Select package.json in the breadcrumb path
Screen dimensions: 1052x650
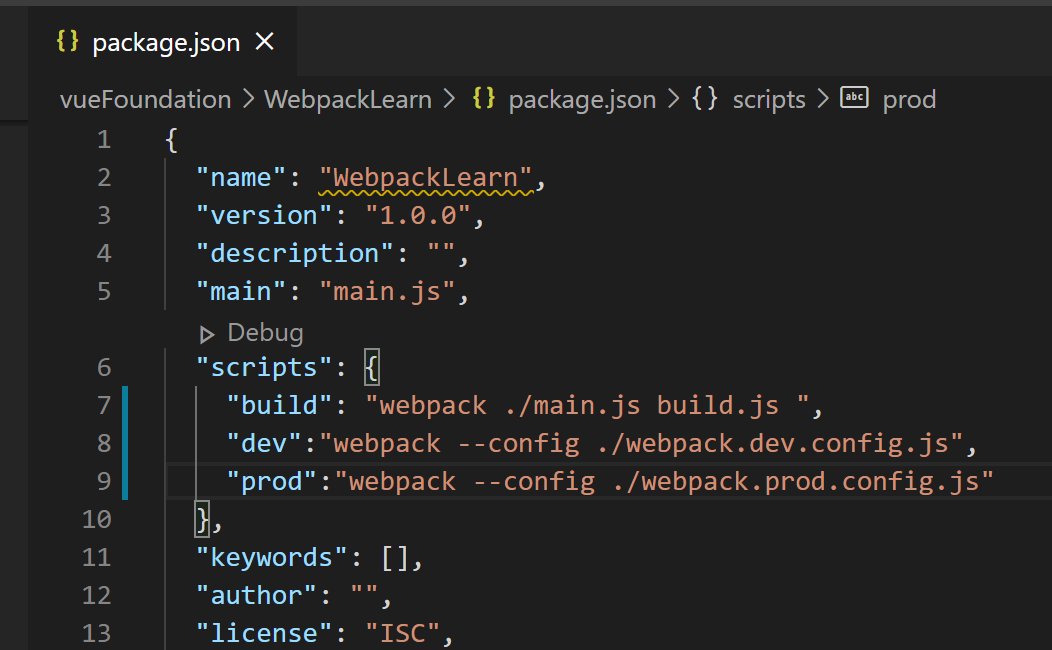tap(582, 100)
